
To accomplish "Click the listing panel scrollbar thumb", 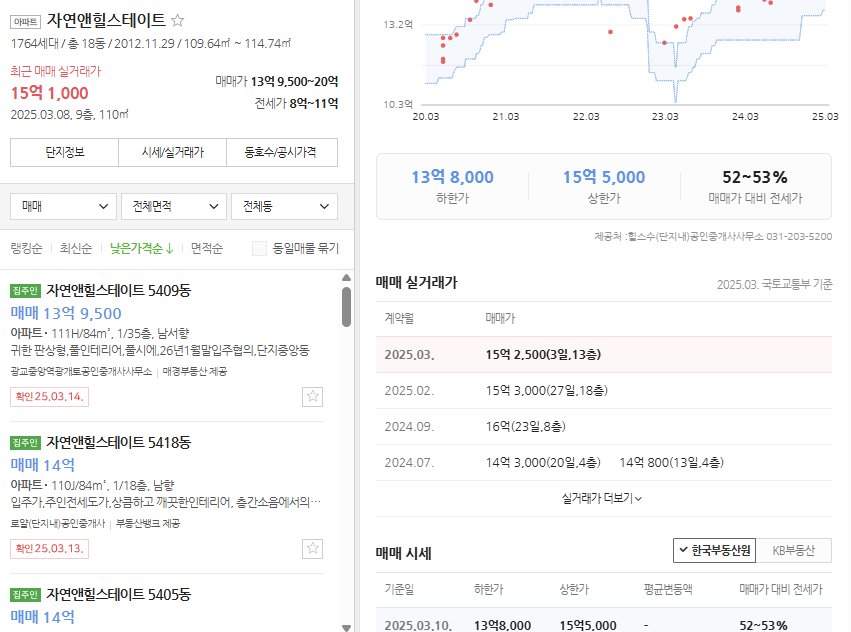I will point(346,307).
